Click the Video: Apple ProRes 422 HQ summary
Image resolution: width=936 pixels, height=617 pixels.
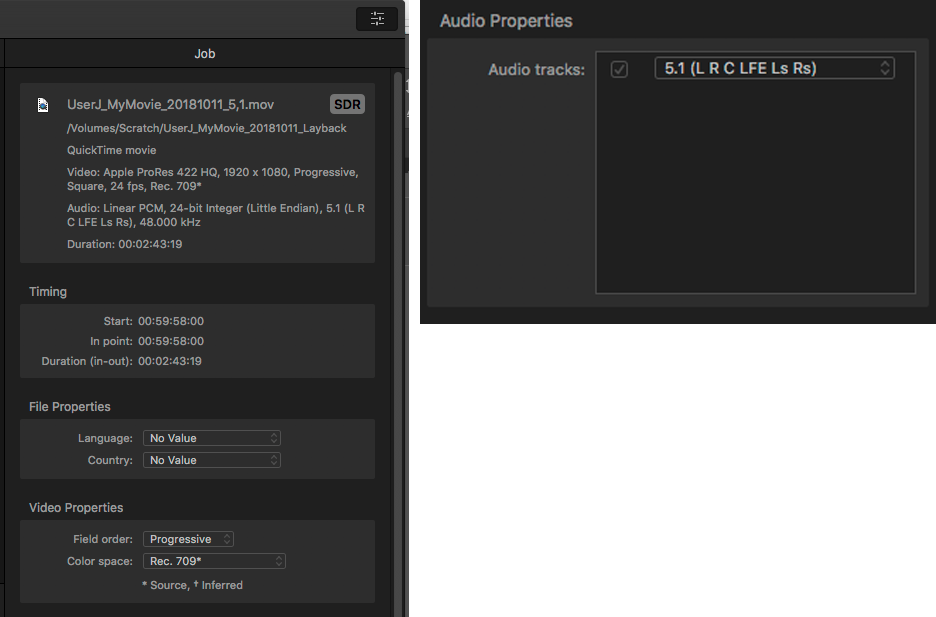(x=213, y=179)
